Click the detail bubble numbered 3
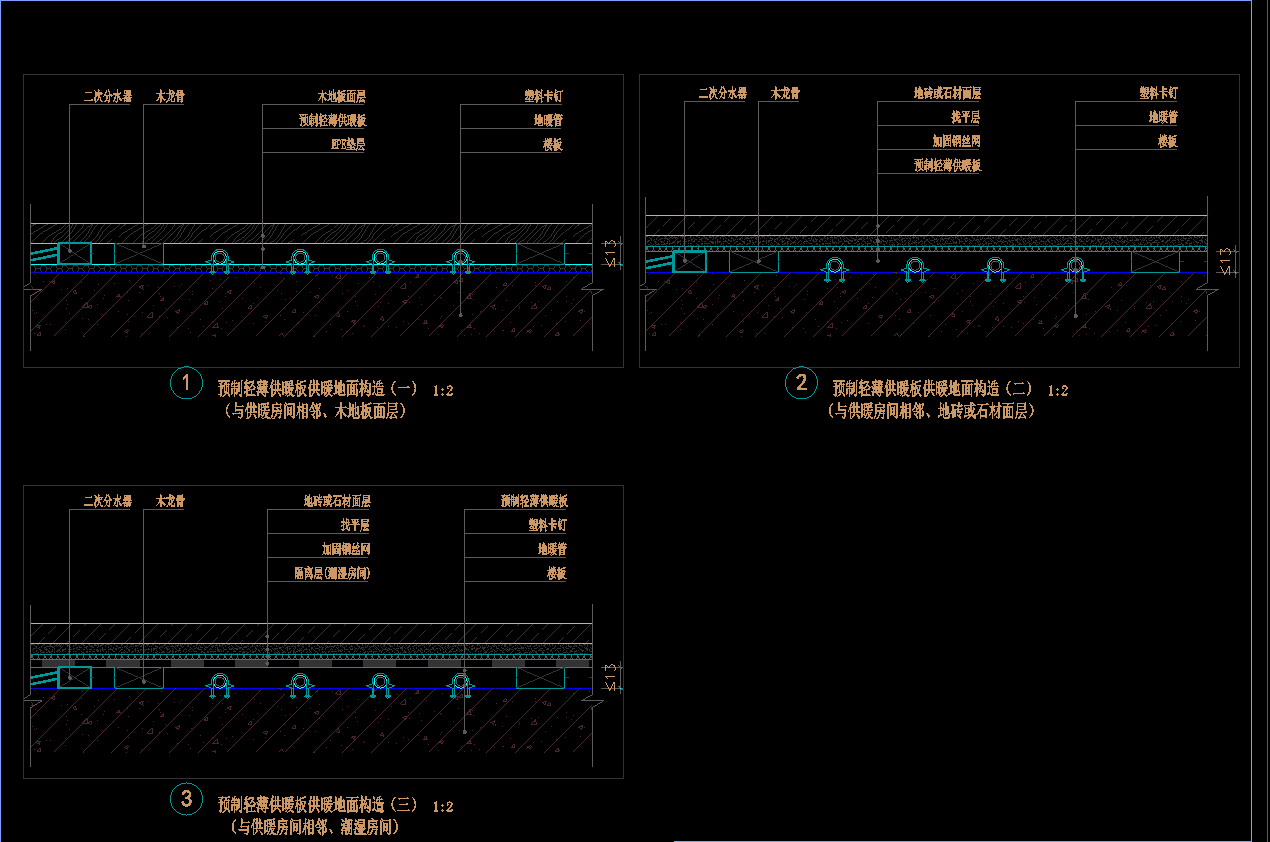The image size is (1270, 842). 186,800
